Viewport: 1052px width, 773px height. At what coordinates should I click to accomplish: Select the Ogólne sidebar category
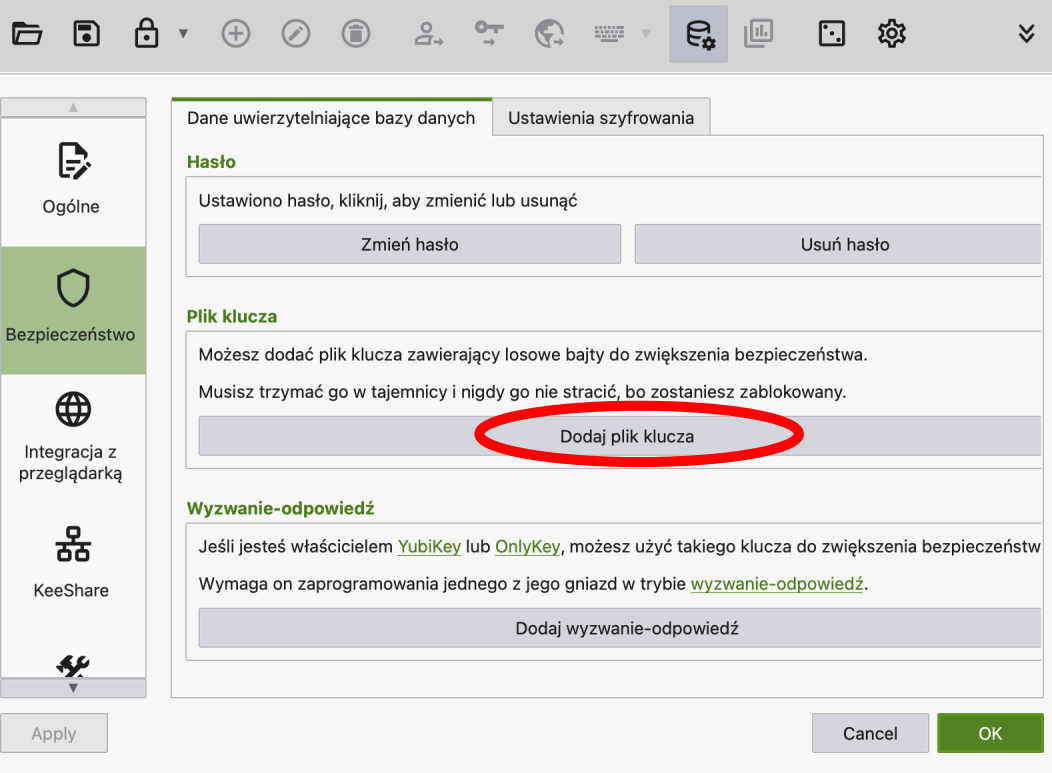(x=72, y=181)
